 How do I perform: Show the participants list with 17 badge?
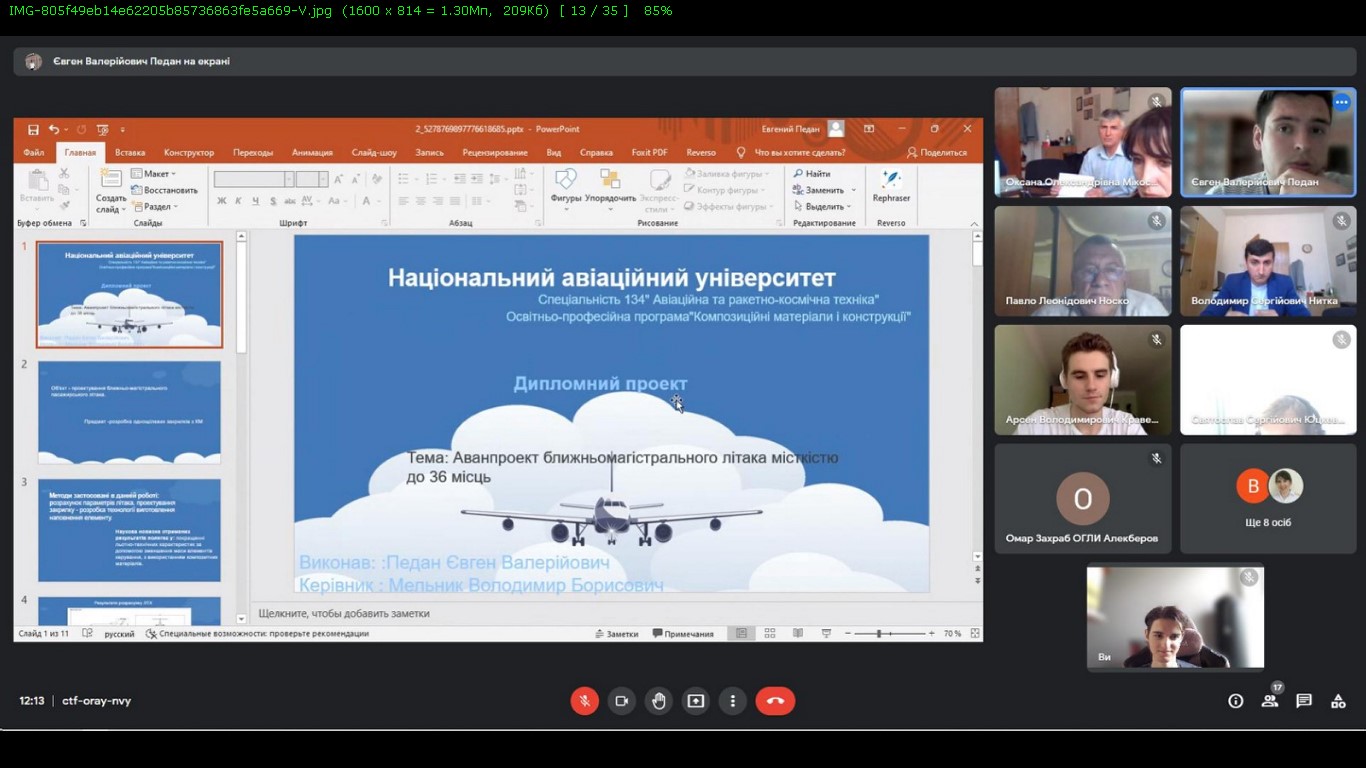[1270, 700]
